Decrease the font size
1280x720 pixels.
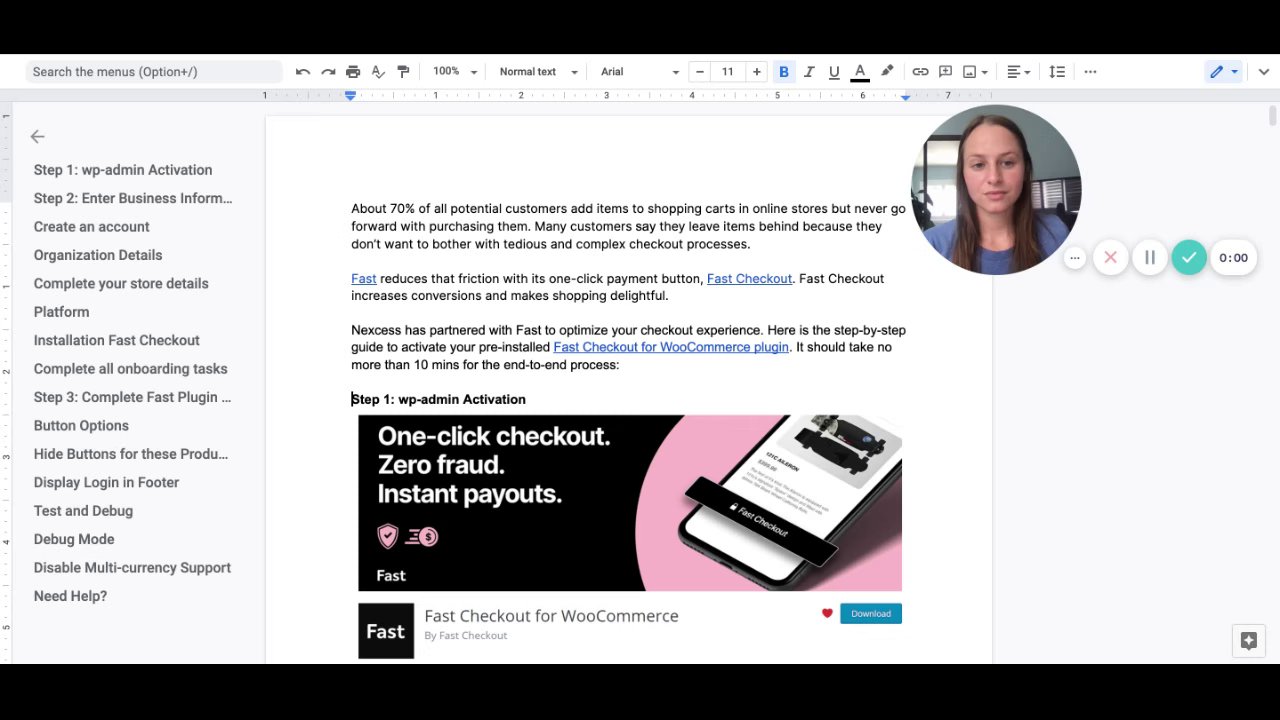[x=700, y=72]
